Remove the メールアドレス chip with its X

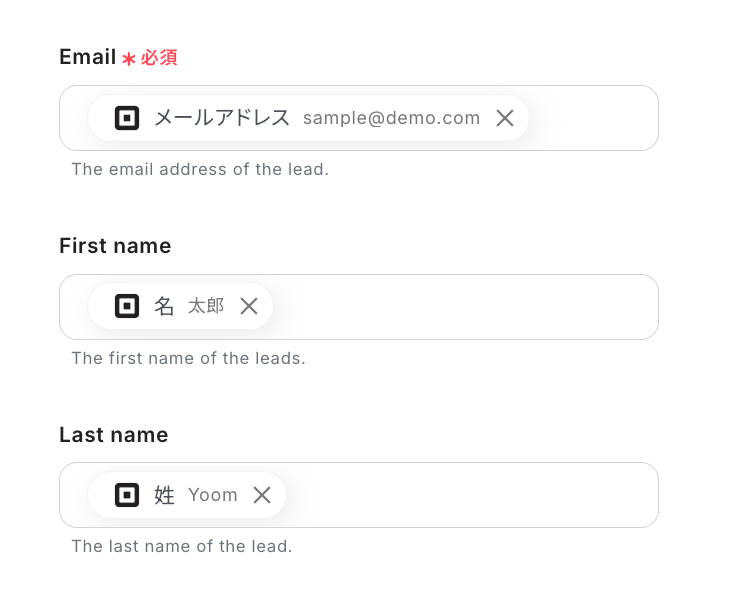(x=505, y=118)
